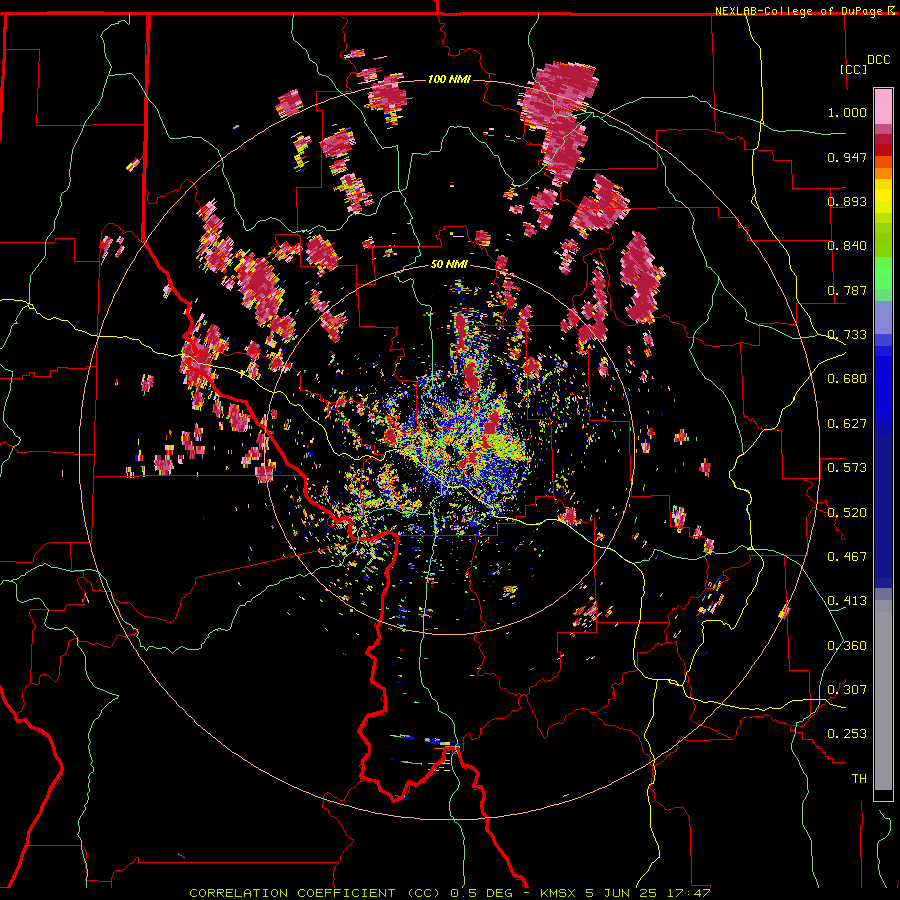
Task: Select the 0.840 legend value
Action: (x=847, y=246)
